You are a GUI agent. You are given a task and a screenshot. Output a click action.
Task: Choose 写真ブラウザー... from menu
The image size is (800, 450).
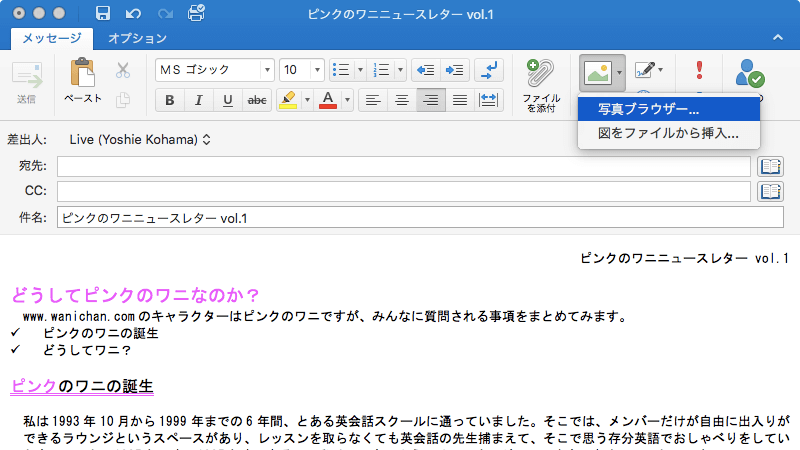click(x=669, y=109)
